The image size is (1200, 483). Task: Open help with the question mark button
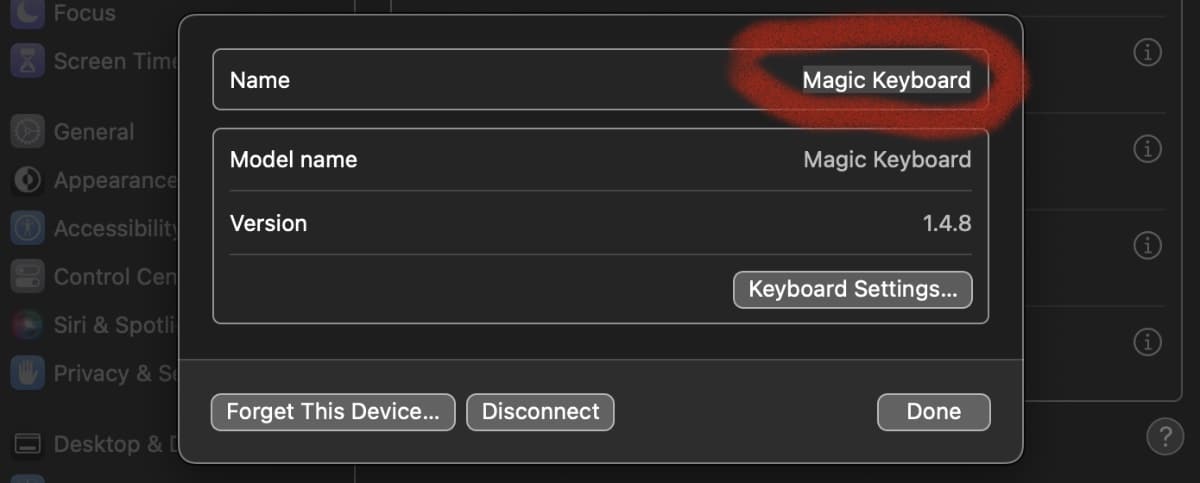tap(1164, 436)
